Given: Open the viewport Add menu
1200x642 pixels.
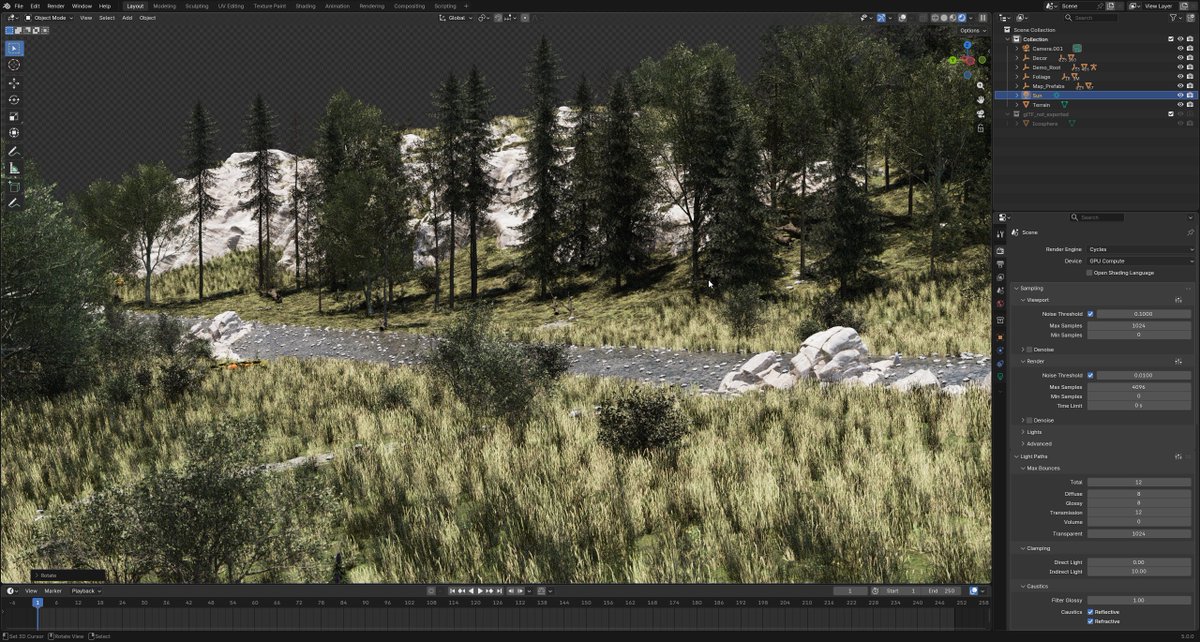Looking at the screenshot, I should point(127,18).
